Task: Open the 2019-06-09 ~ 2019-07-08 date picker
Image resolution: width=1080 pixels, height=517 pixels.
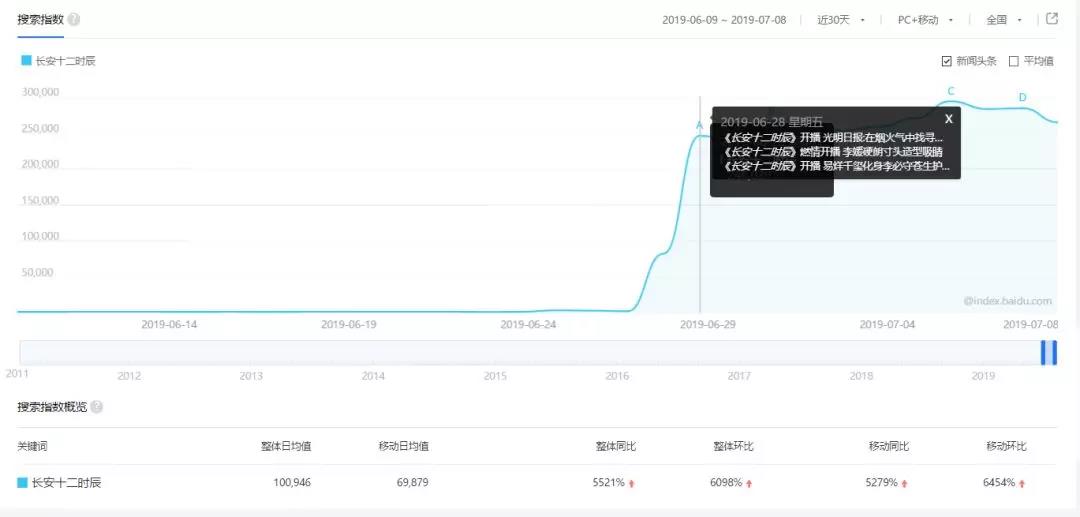Action: (x=724, y=20)
